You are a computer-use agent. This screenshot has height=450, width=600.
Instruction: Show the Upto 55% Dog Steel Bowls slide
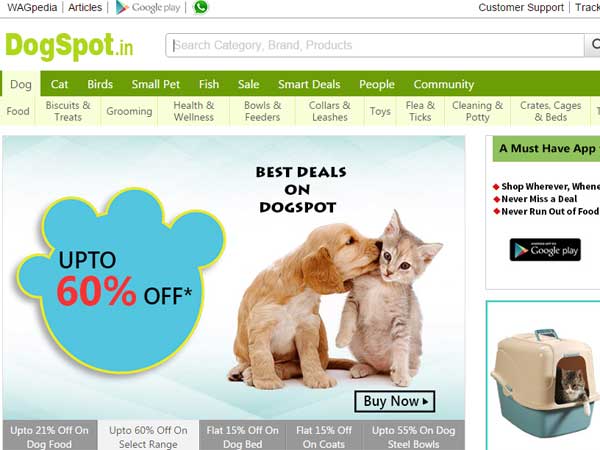point(413,437)
